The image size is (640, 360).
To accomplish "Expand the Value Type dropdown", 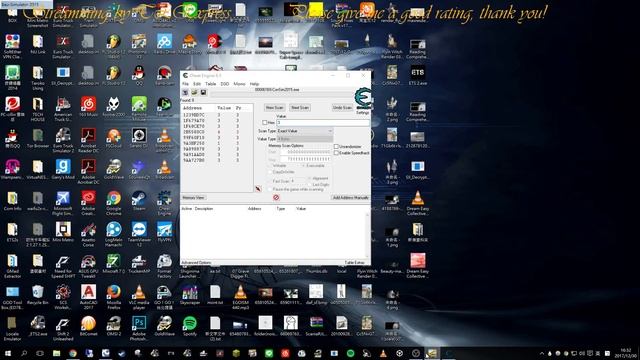I will point(305,139).
